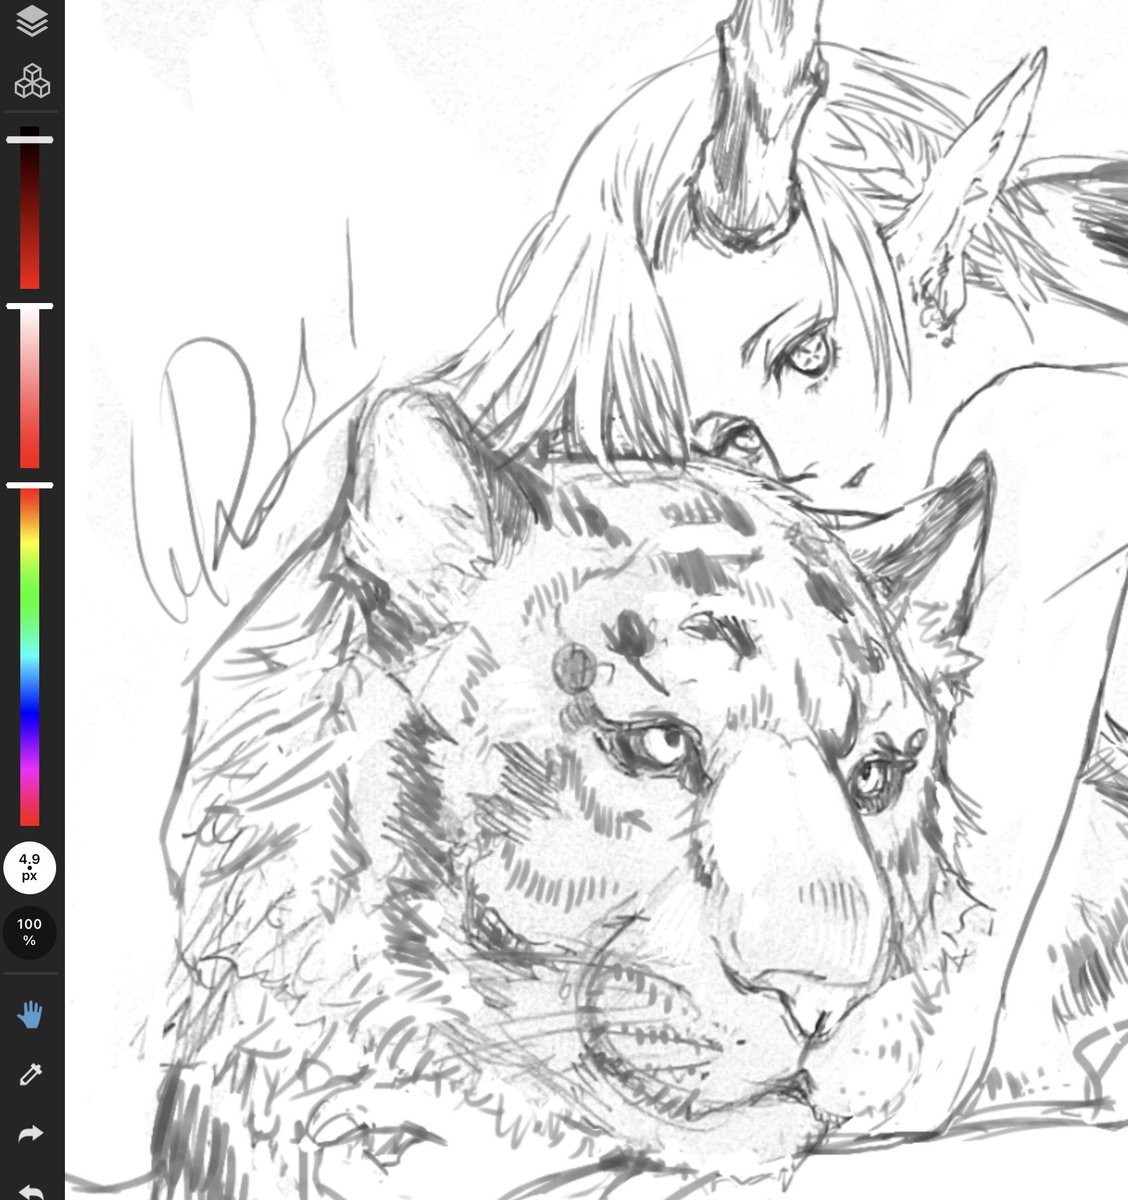Set saturation on the white-to-red slider
The image size is (1128, 1200).
[30, 386]
